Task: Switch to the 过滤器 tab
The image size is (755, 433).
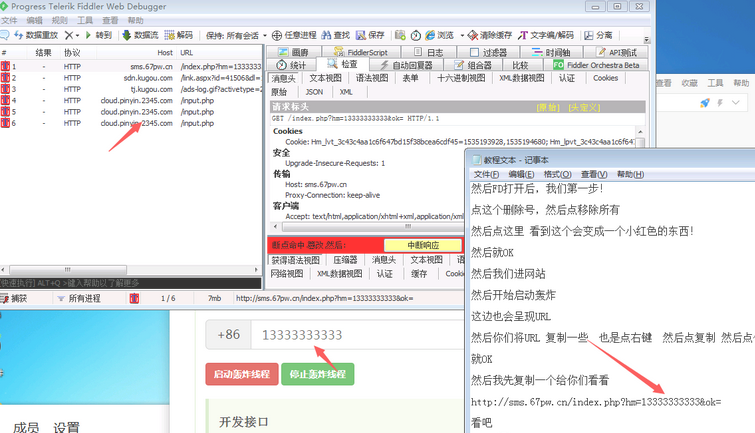Action: 488,52
